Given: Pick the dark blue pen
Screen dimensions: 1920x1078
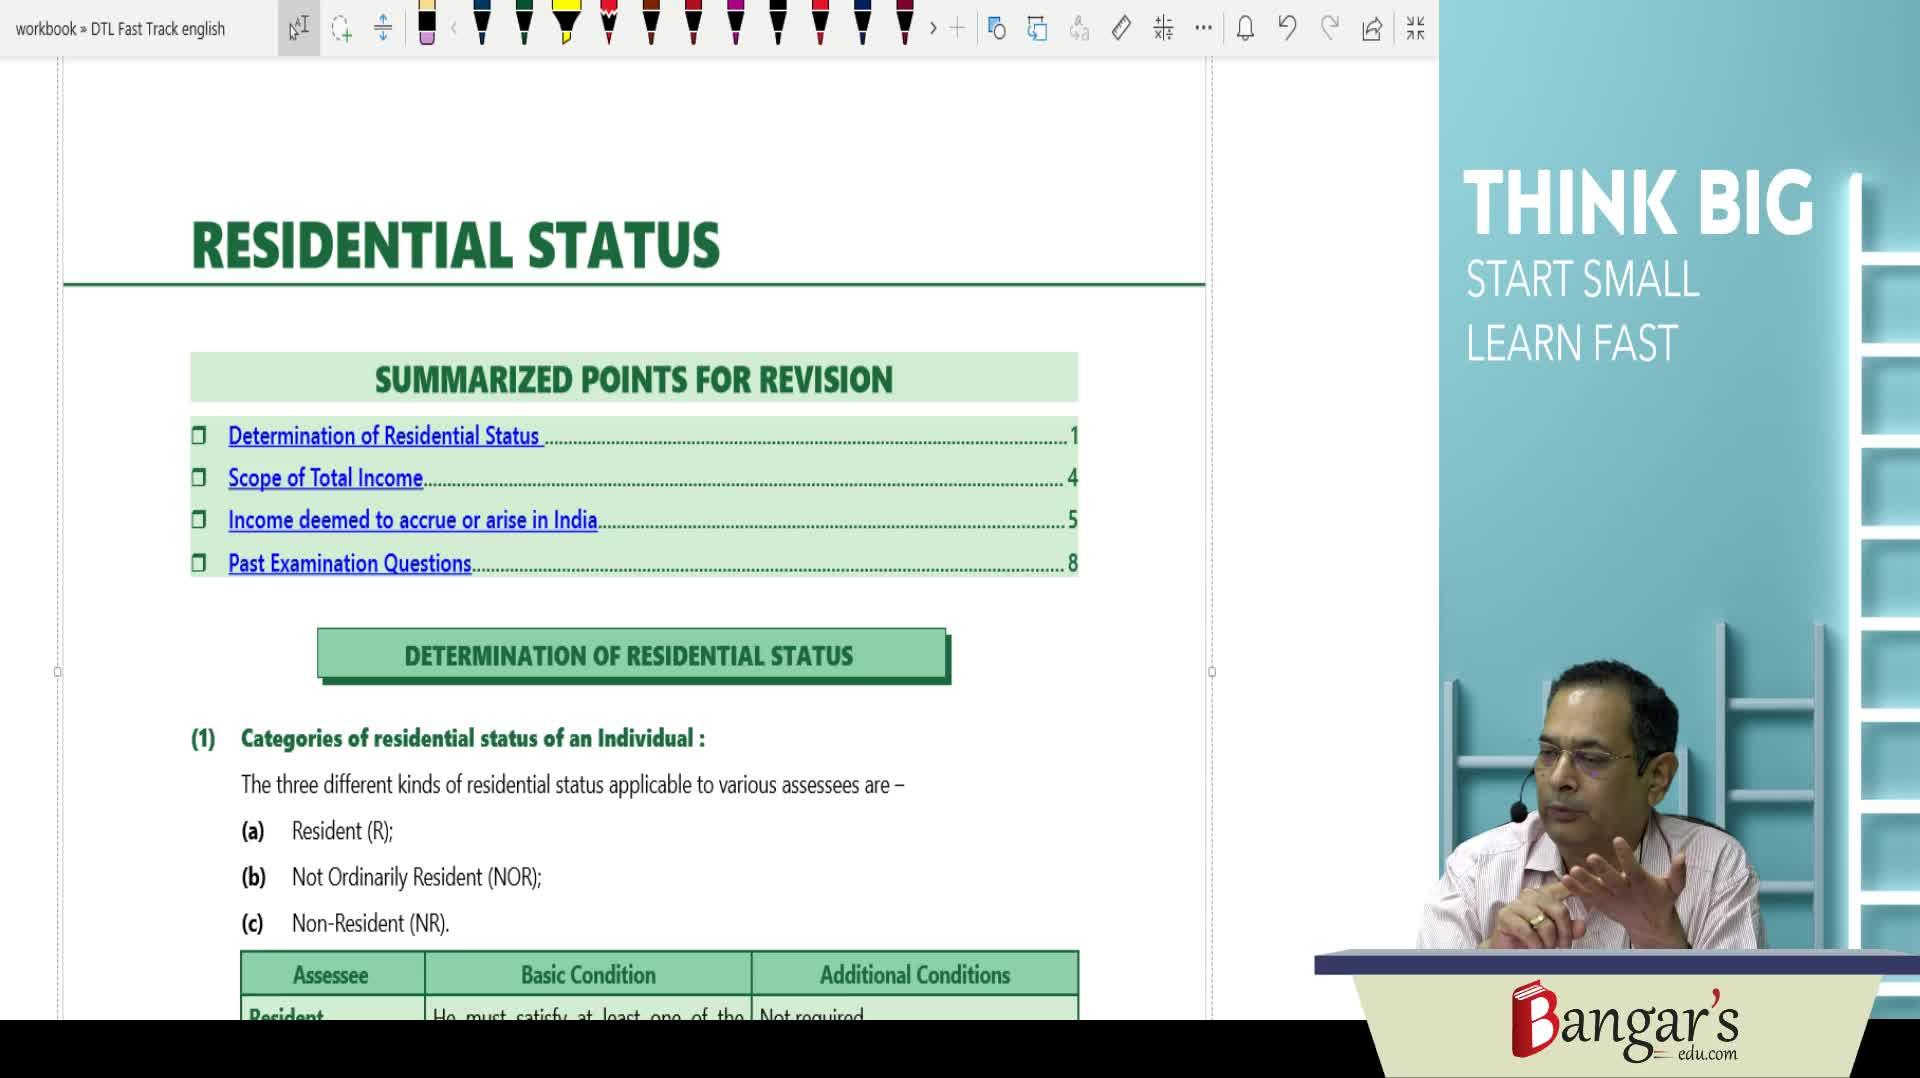Looking at the screenshot, I should click(x=482, y=24).
